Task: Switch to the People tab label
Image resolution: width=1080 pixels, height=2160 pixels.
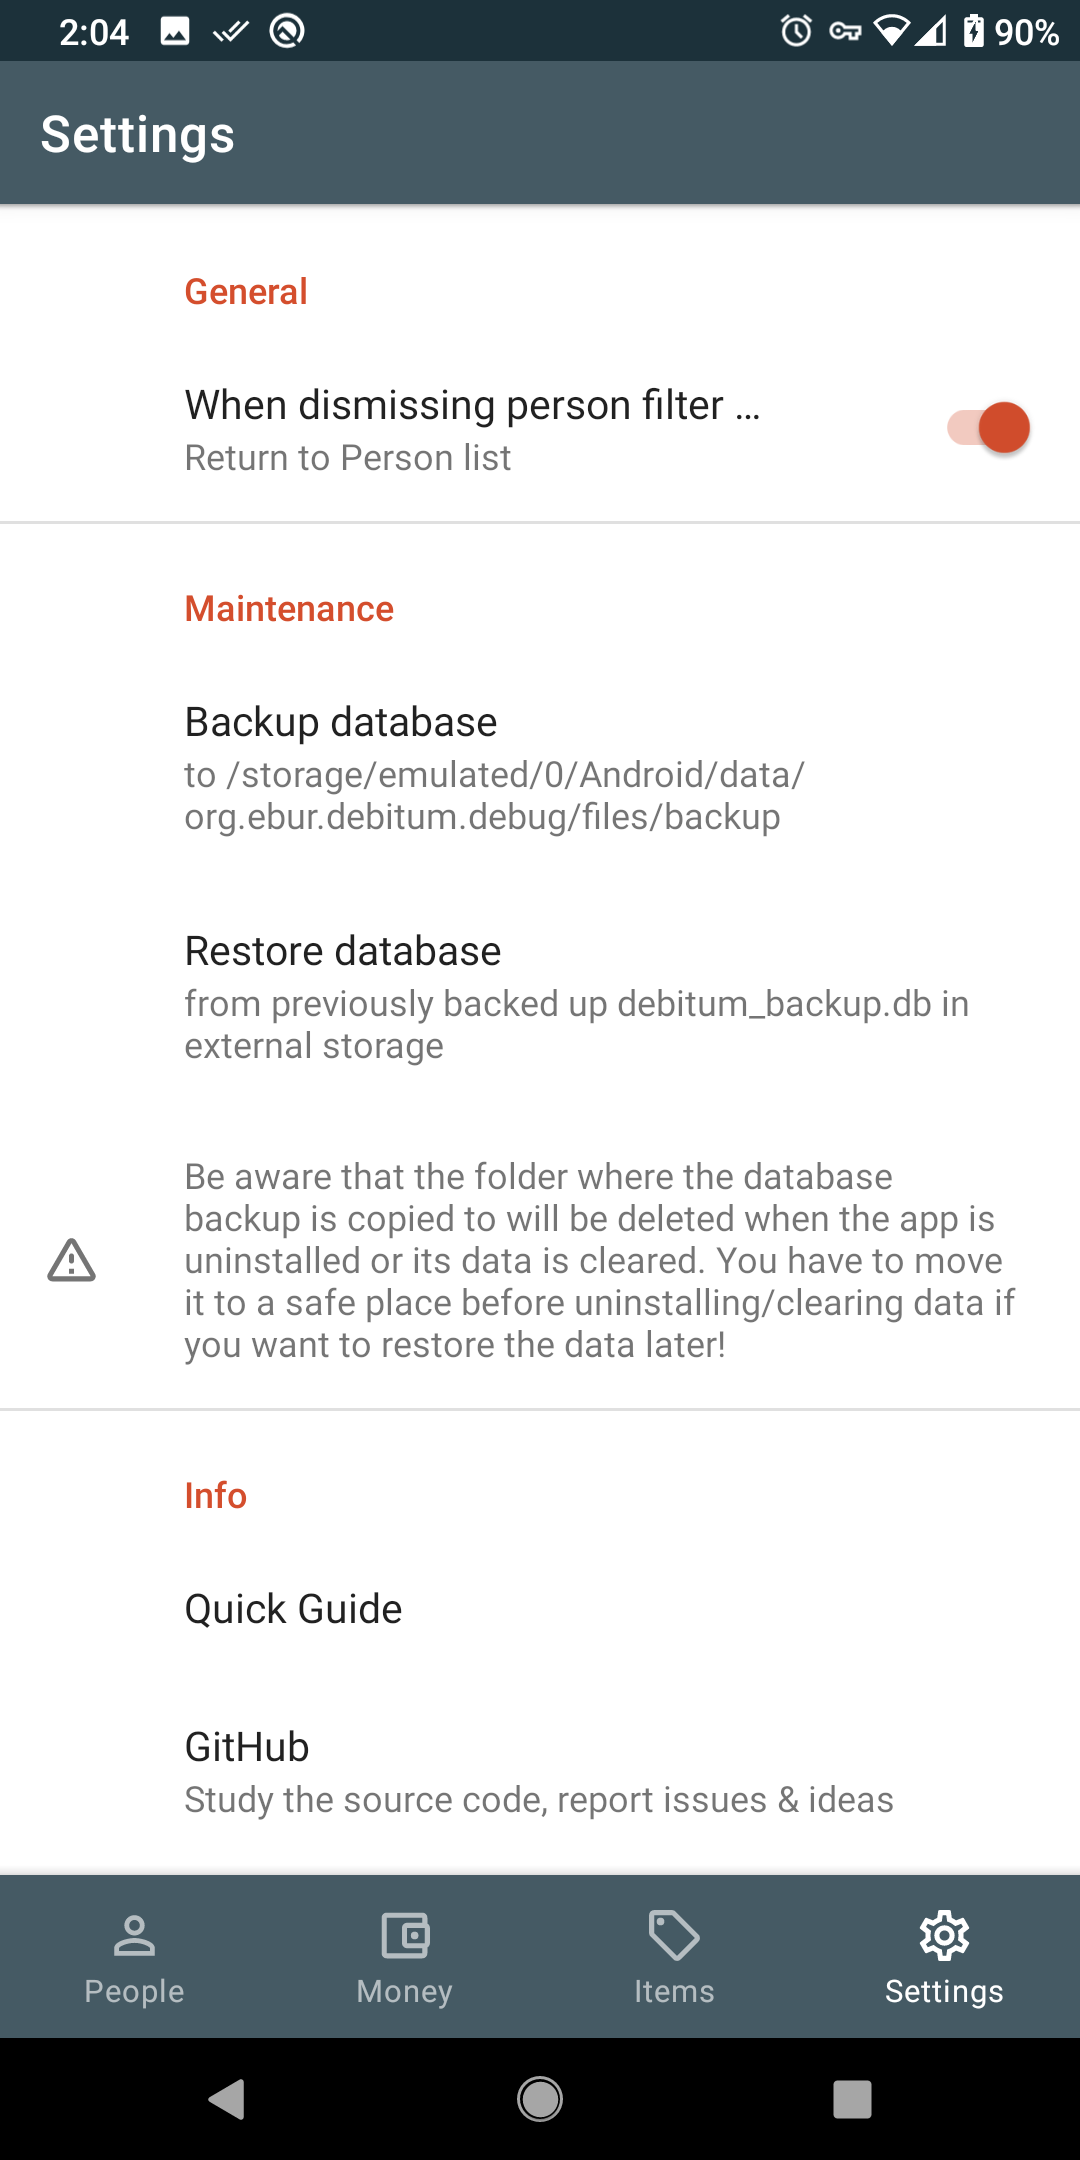Action: (x=134, y=1991)
